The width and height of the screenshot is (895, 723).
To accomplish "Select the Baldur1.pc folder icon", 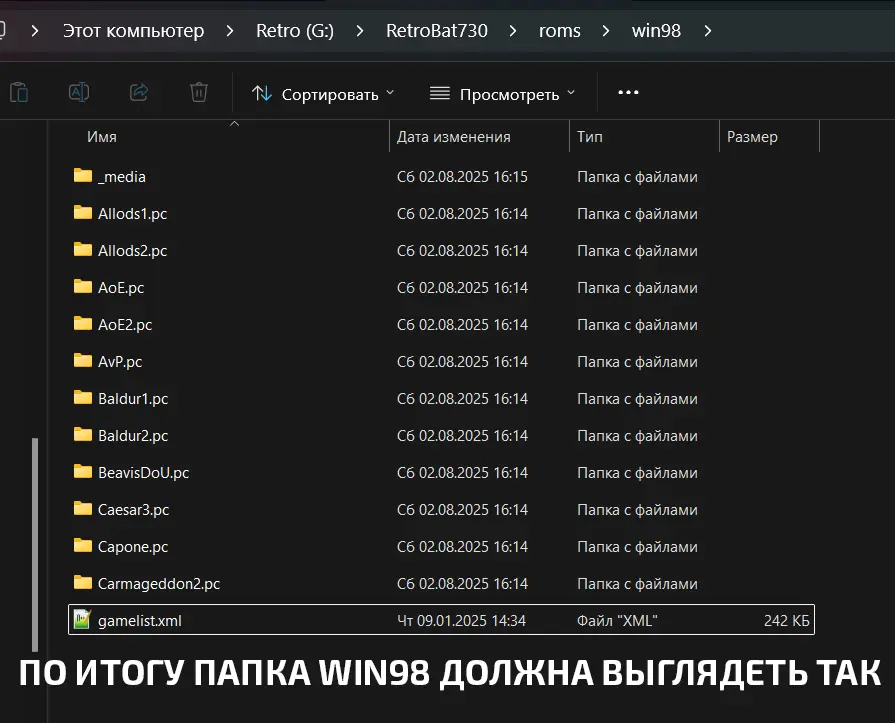I will [x=83, y=398].
